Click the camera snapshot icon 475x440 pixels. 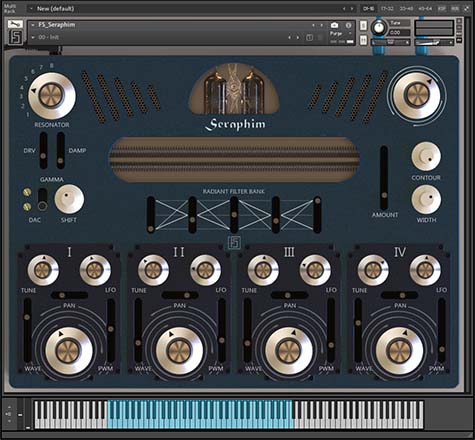[334, 25]
